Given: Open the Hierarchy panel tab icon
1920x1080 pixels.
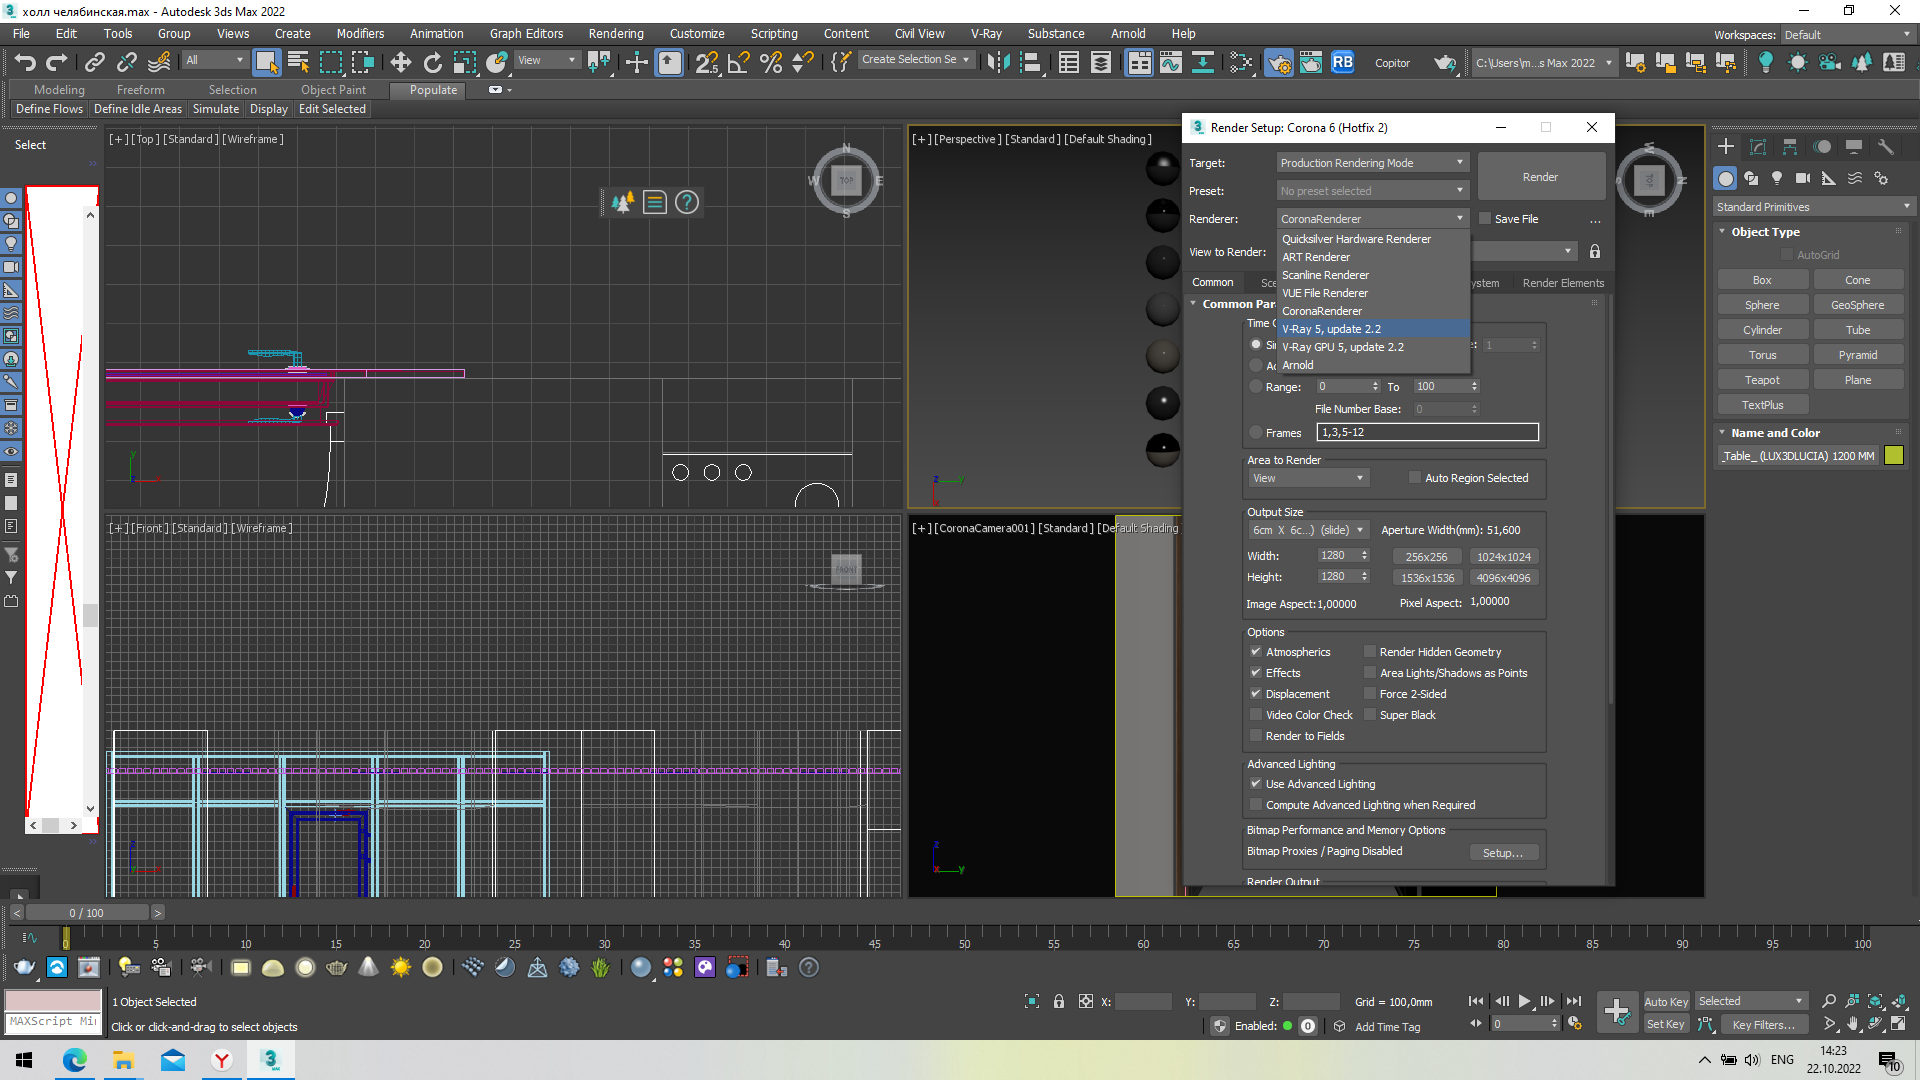Looking at the screenshot, I should [1790, 147].
